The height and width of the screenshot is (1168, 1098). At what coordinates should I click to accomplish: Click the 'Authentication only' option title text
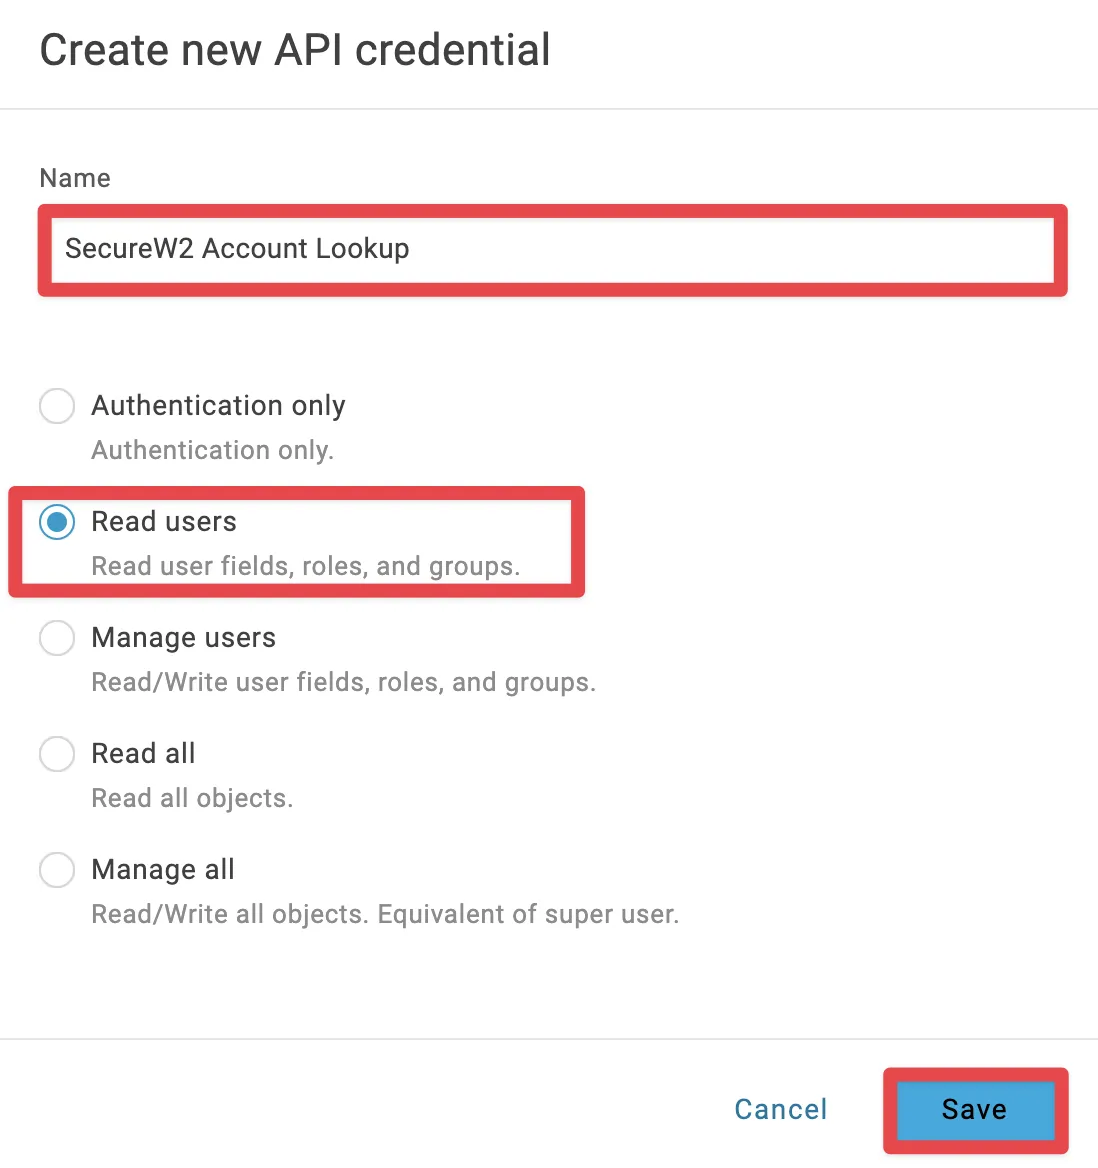[218, 406]
